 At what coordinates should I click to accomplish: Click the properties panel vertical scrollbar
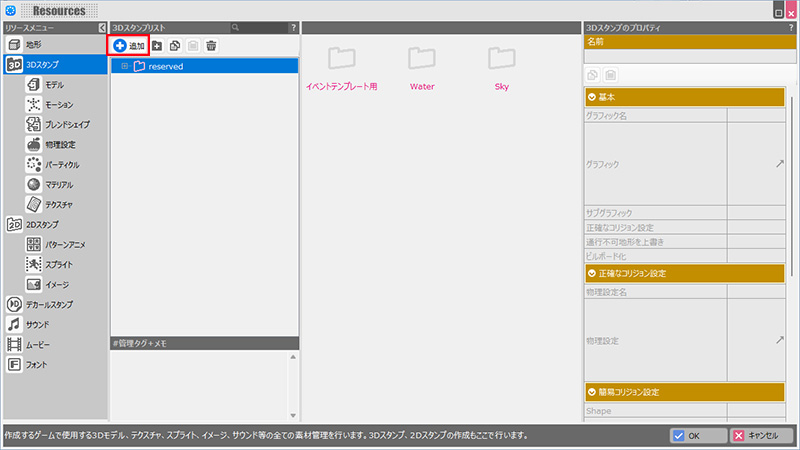click(791, 189)
